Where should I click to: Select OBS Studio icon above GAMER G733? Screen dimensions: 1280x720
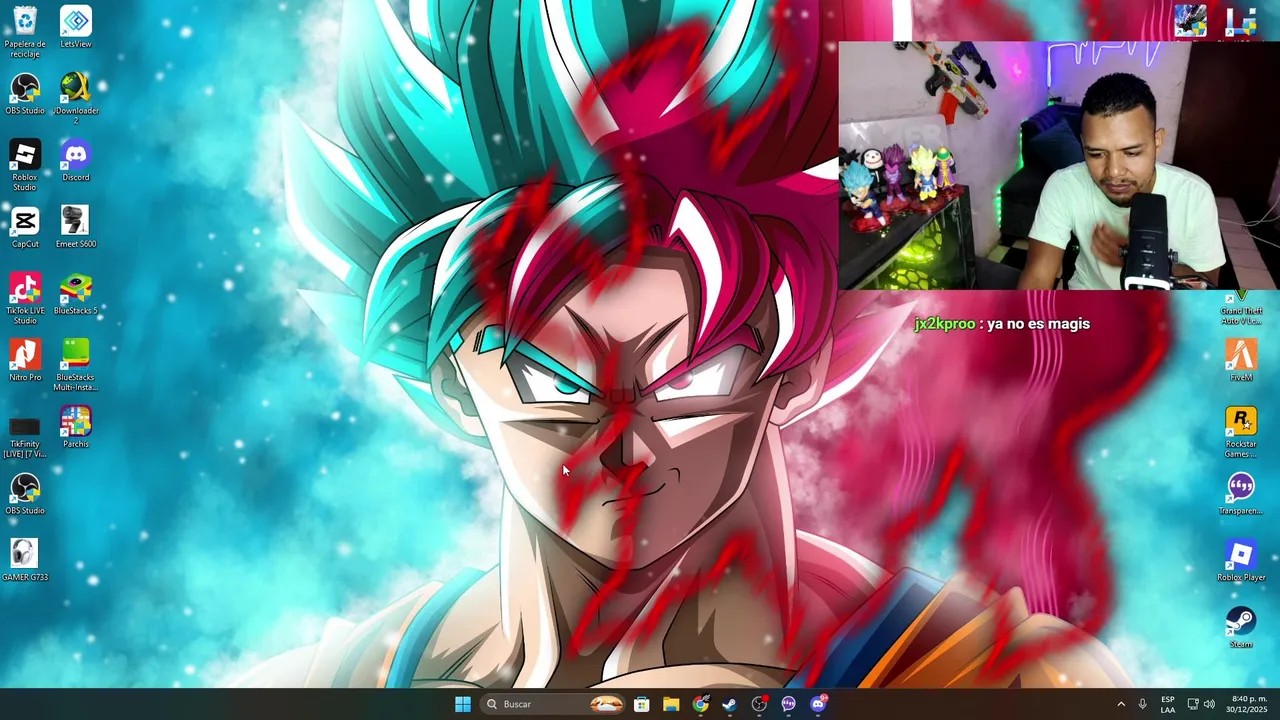(x=25, y=494)
